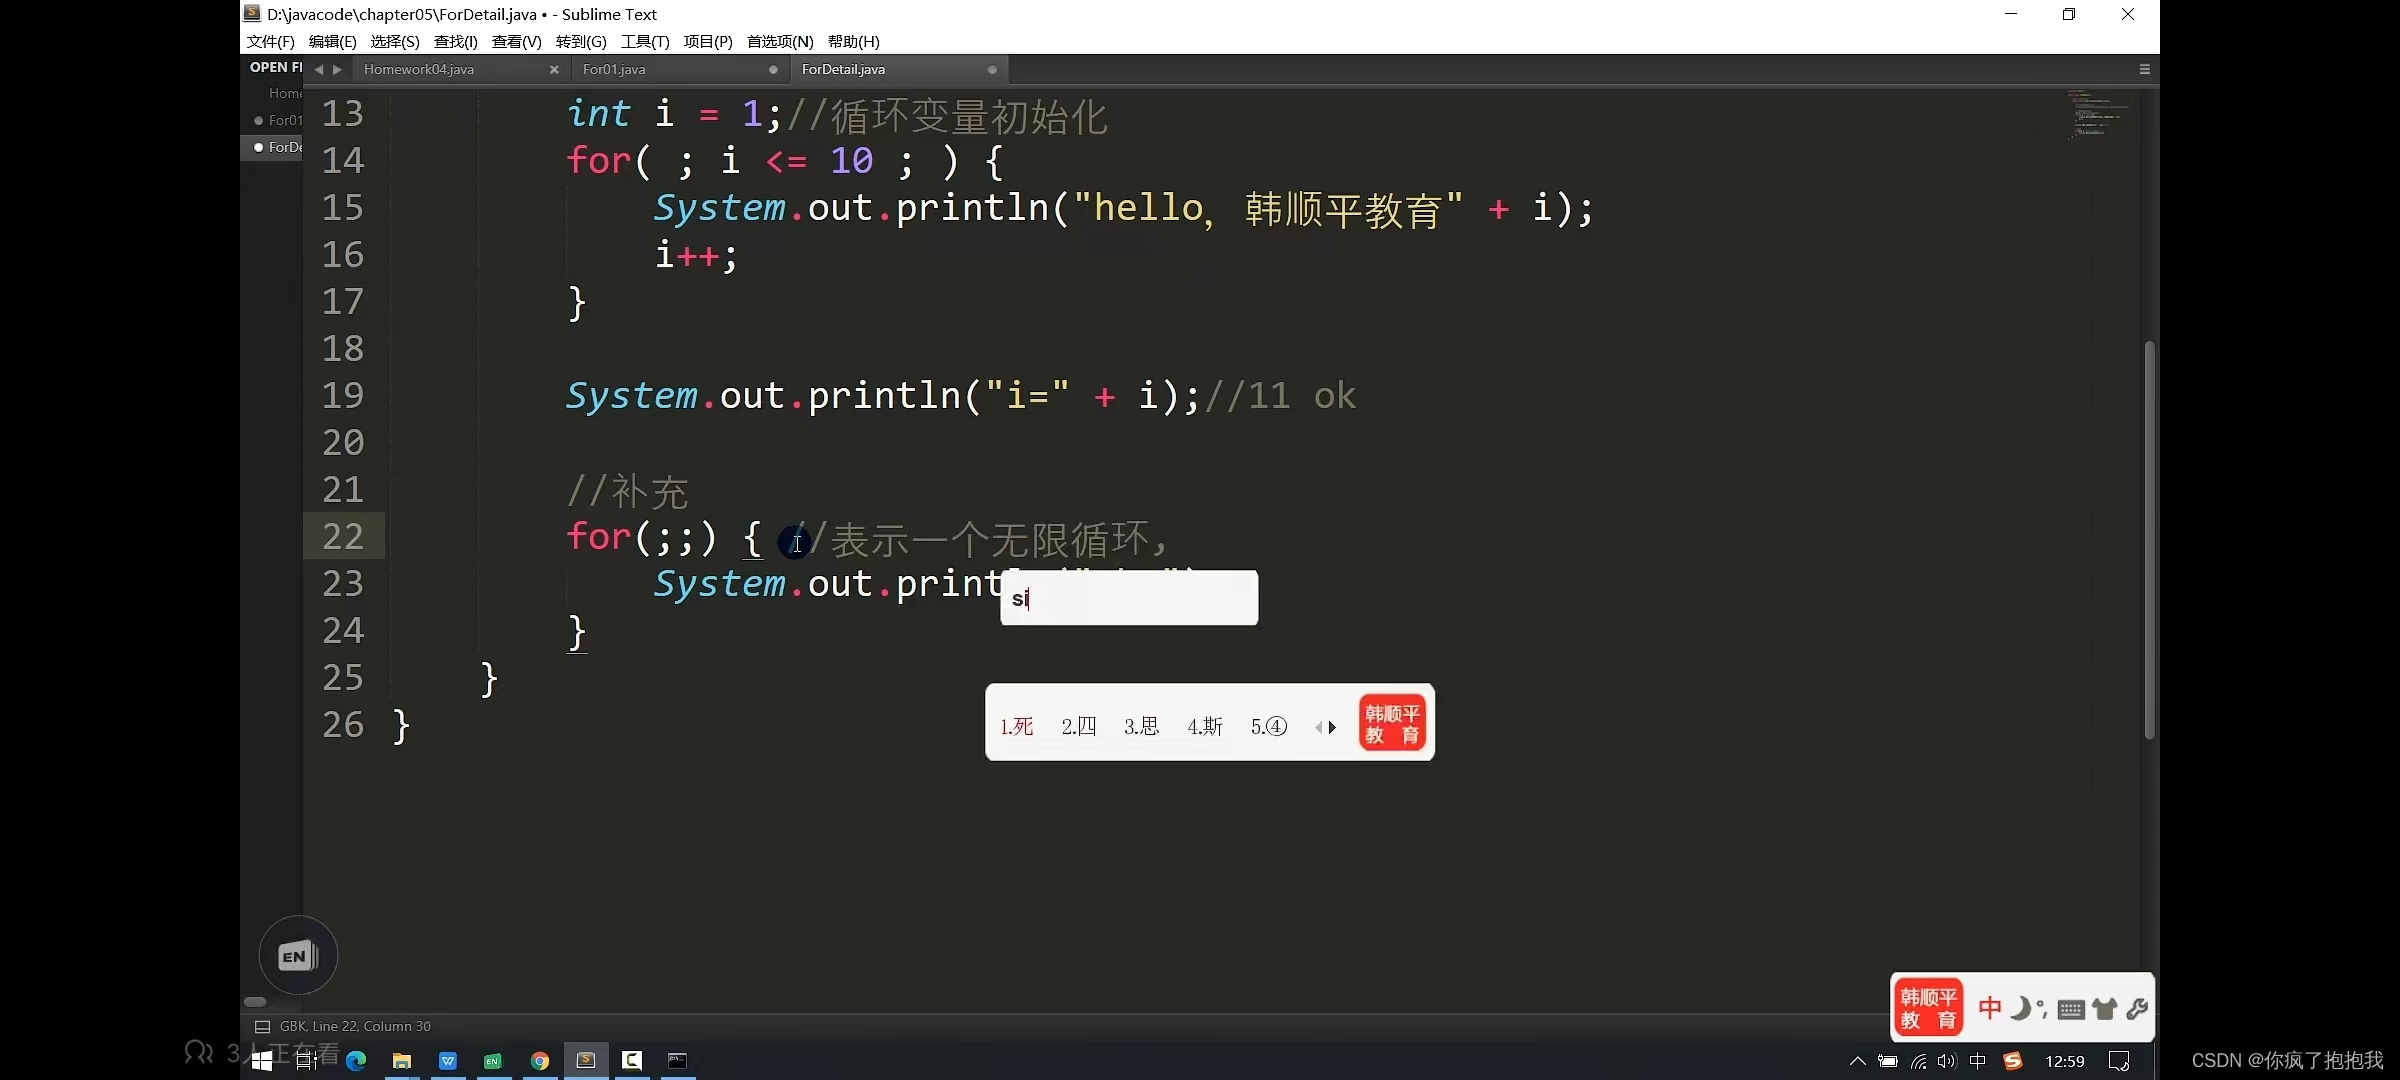
Task: Open WPS Office from the taskbar
Action: tap(448, 1061)
